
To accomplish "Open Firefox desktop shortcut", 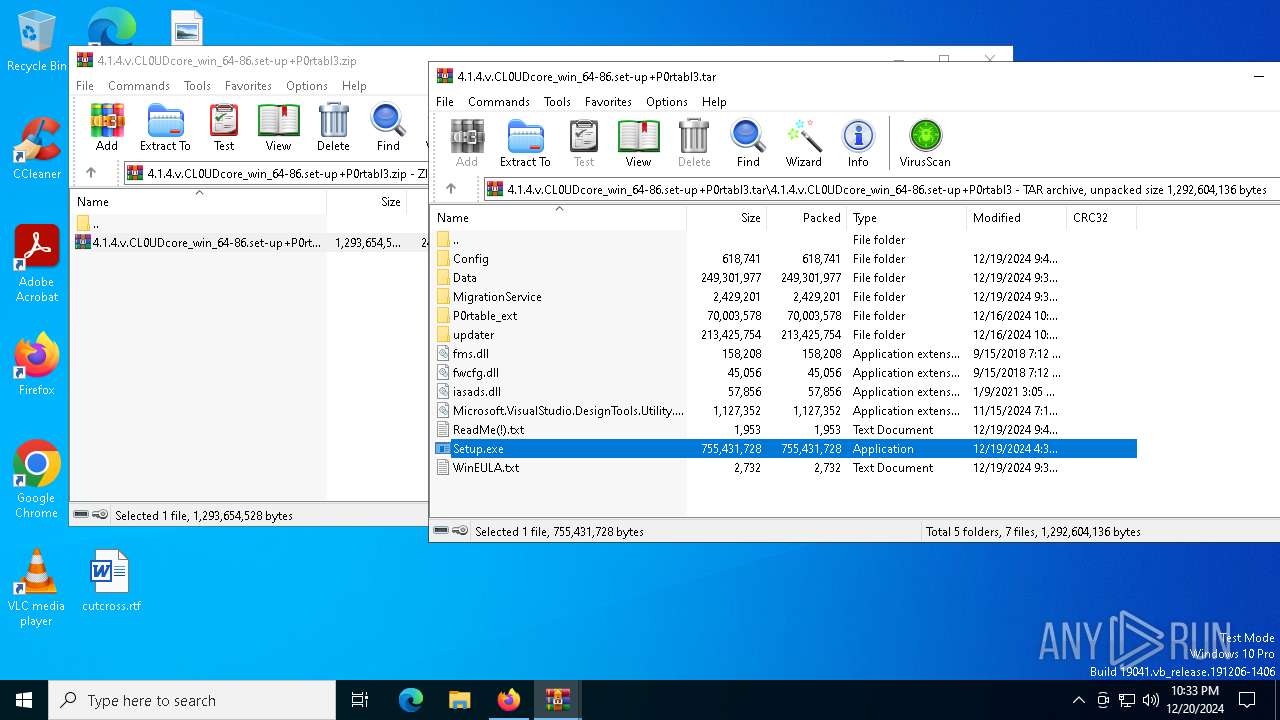I will (37, 365).
